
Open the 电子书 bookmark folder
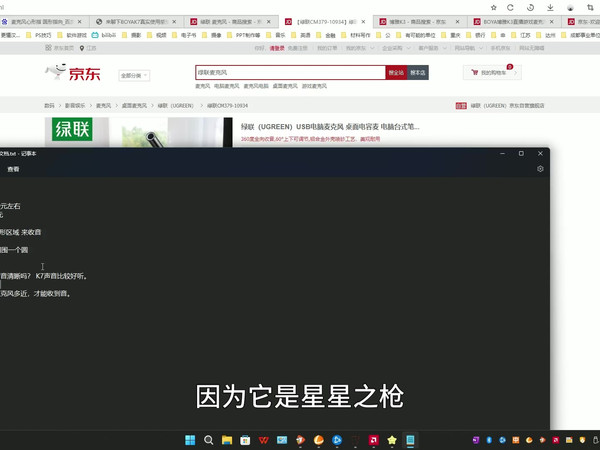184,35
